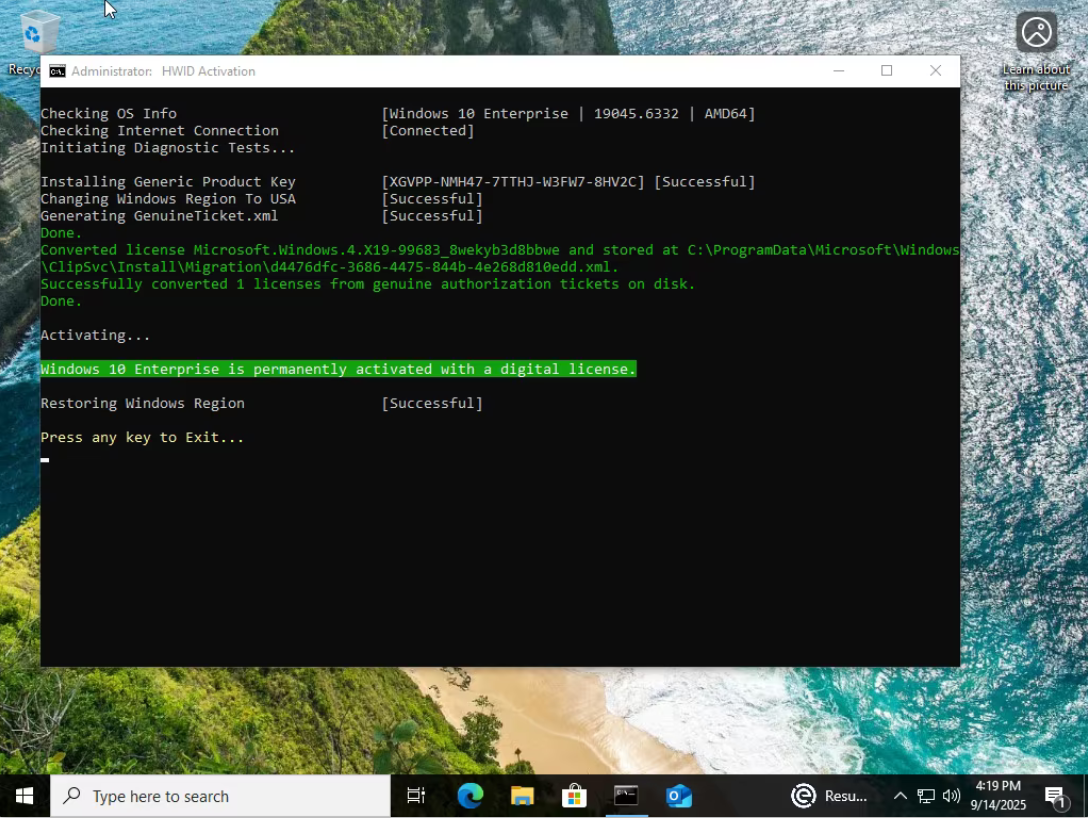Click the Press any key to Exit text
The height and width of the screenshot is (818, 1088).
[x=142, y=437]
